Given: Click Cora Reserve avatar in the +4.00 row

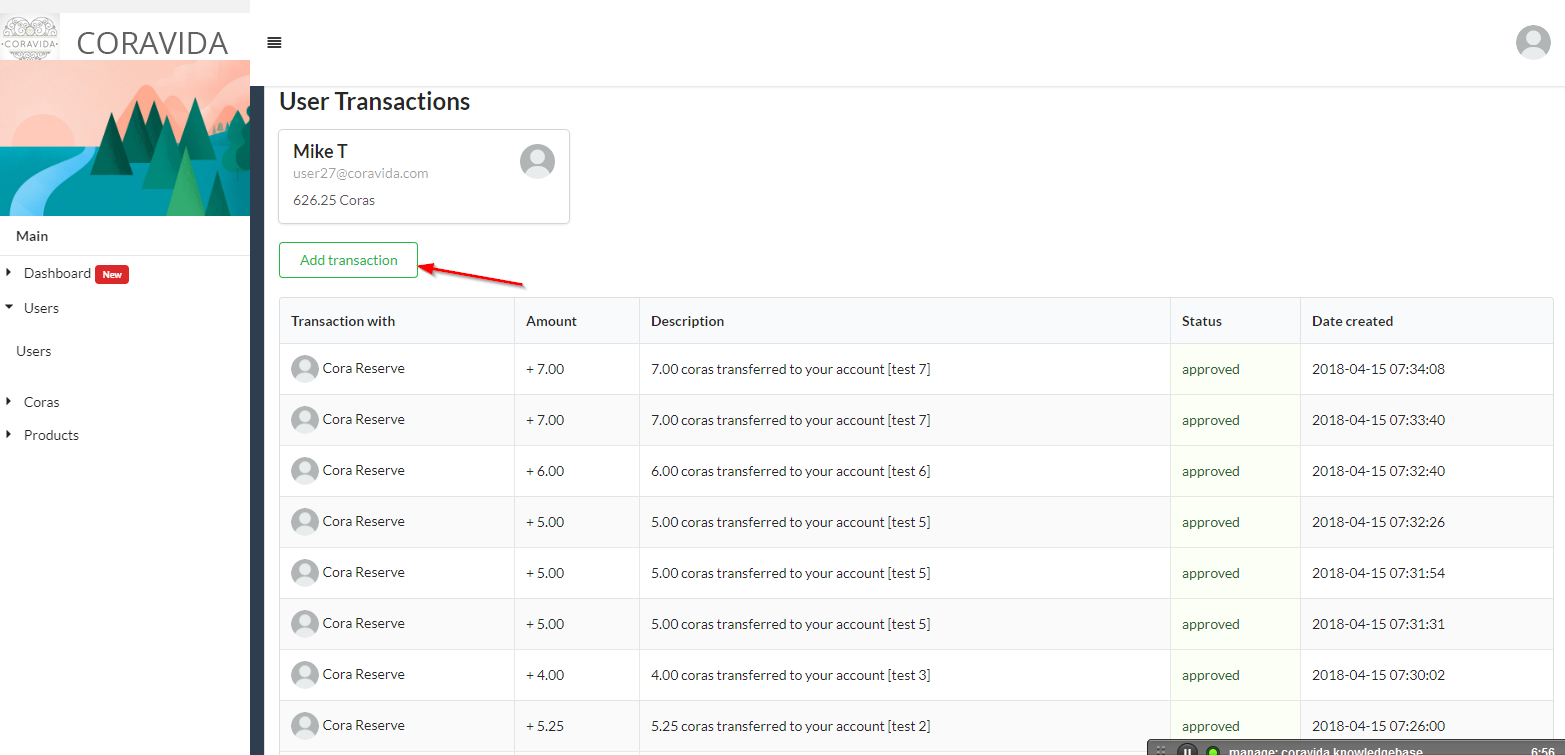Looking at the screenshot, I should click(x=305, y=675).
